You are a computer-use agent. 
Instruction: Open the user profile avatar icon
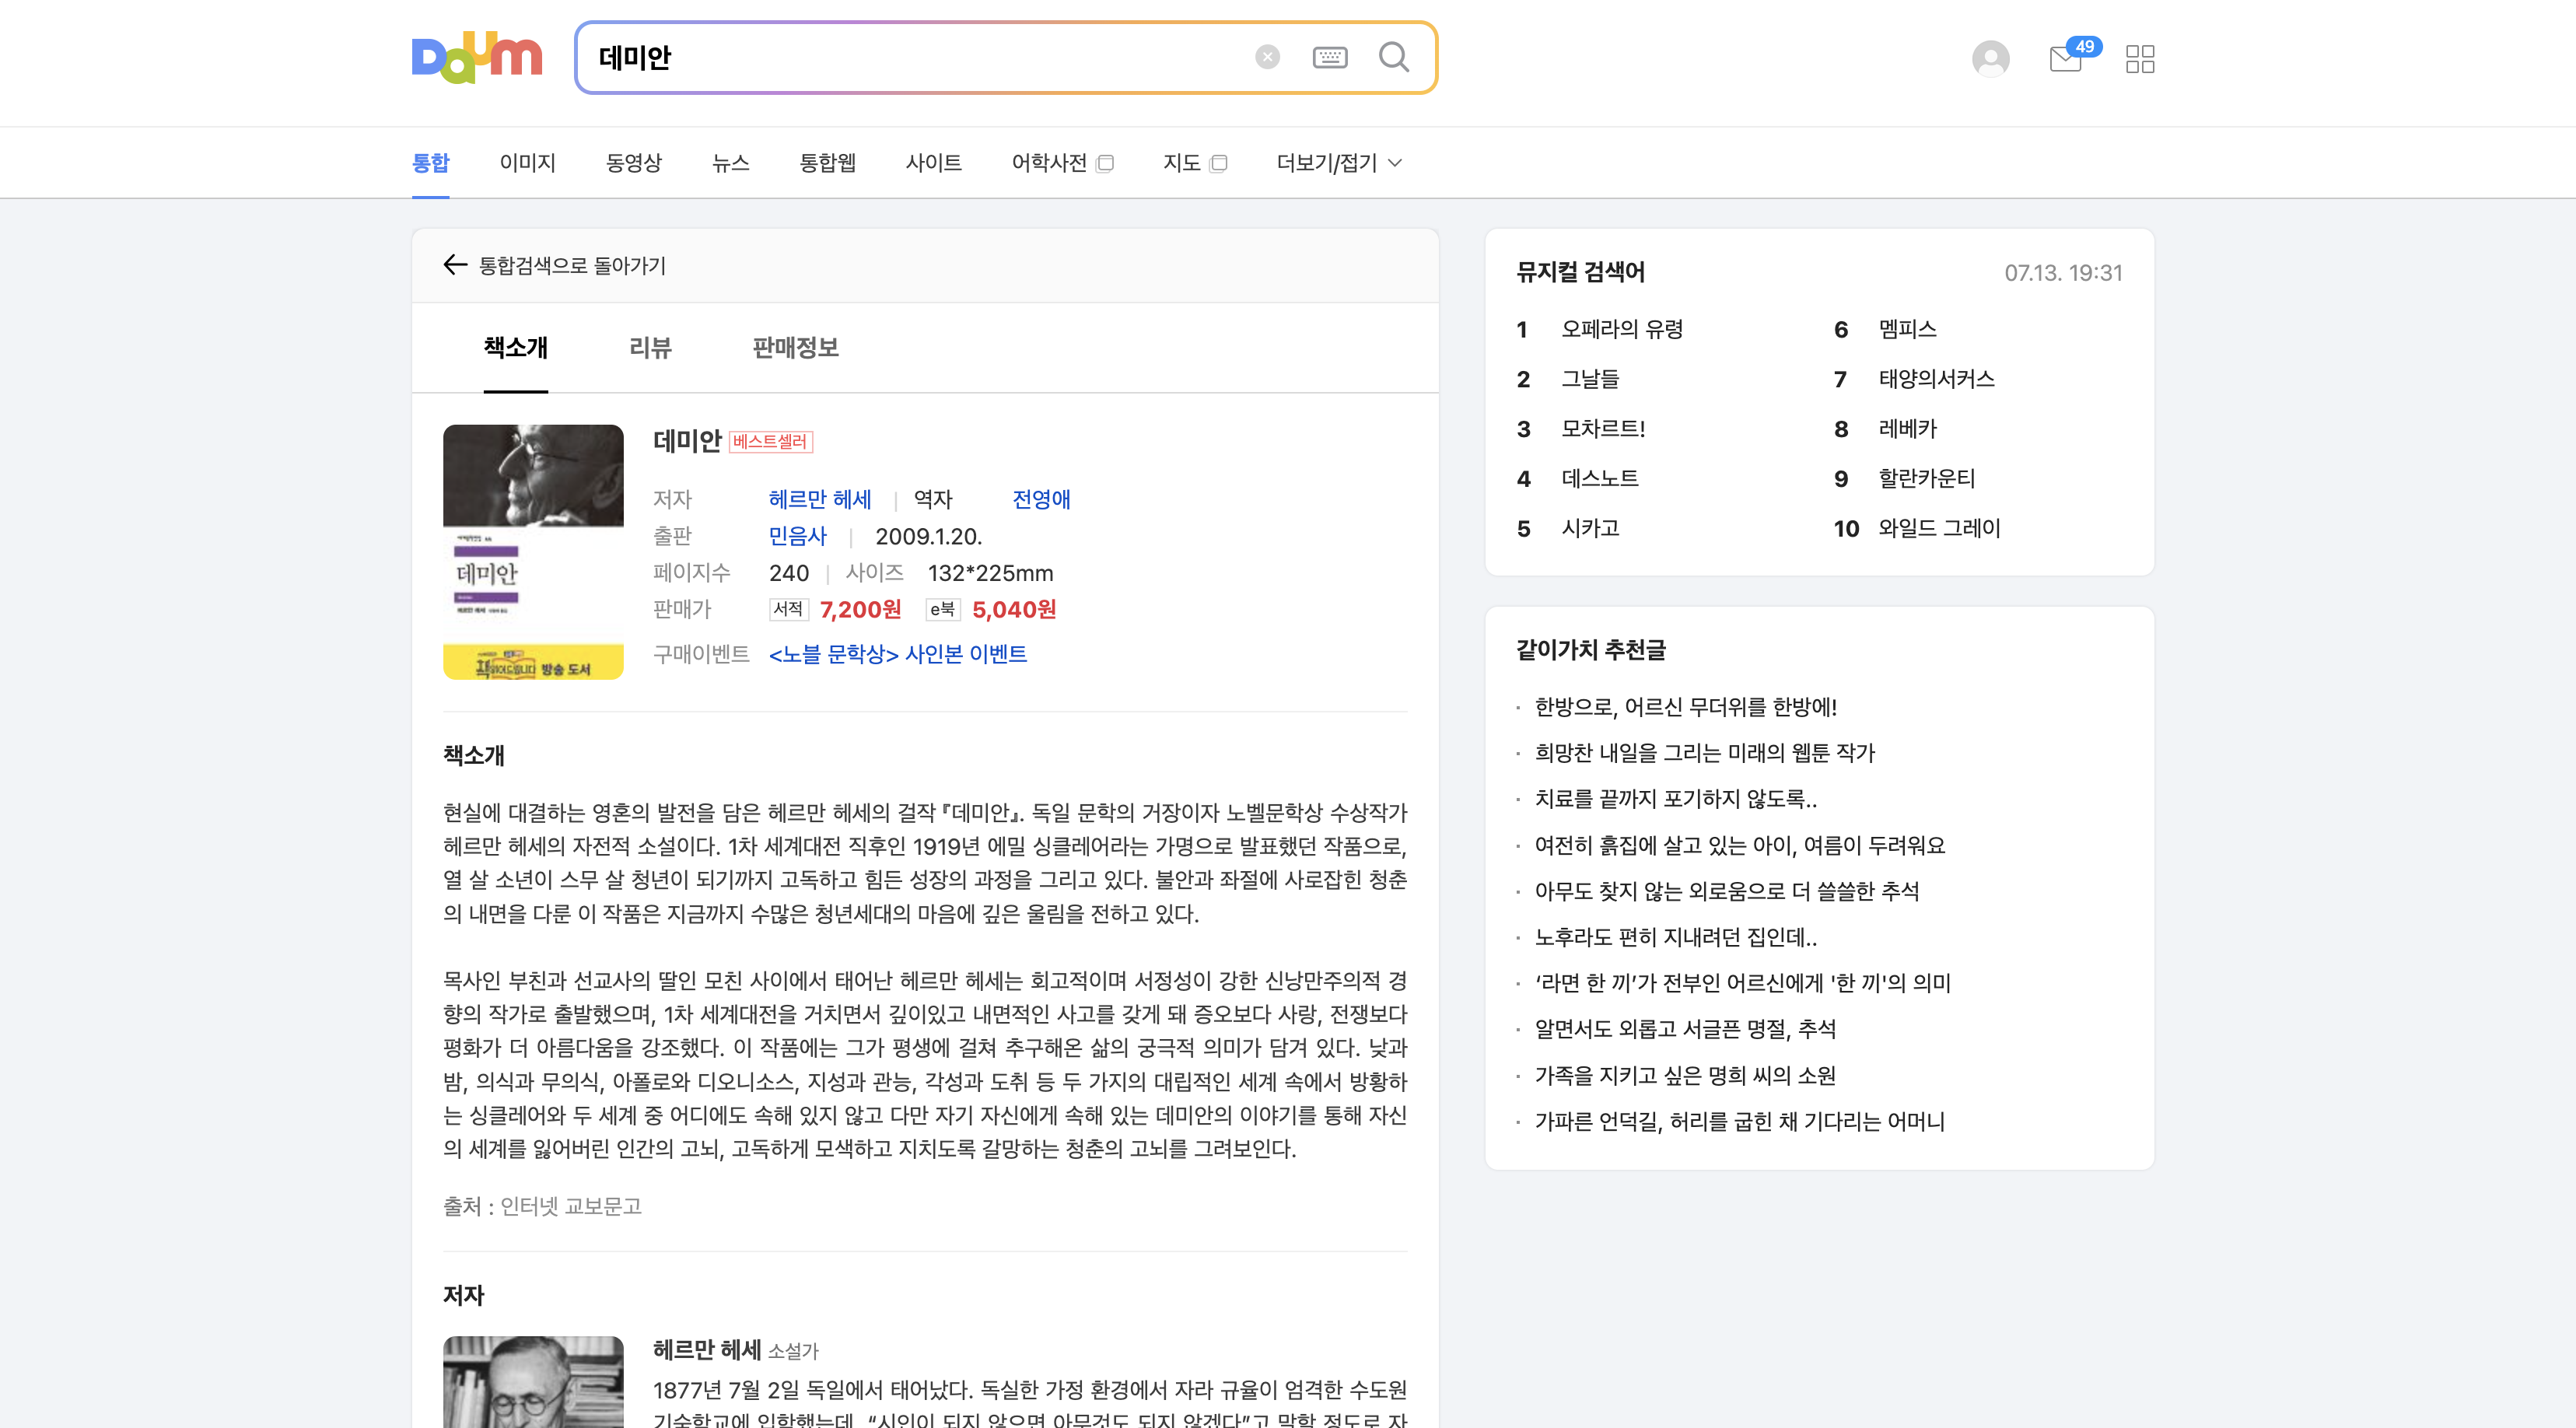click(x=1990, y=58)
